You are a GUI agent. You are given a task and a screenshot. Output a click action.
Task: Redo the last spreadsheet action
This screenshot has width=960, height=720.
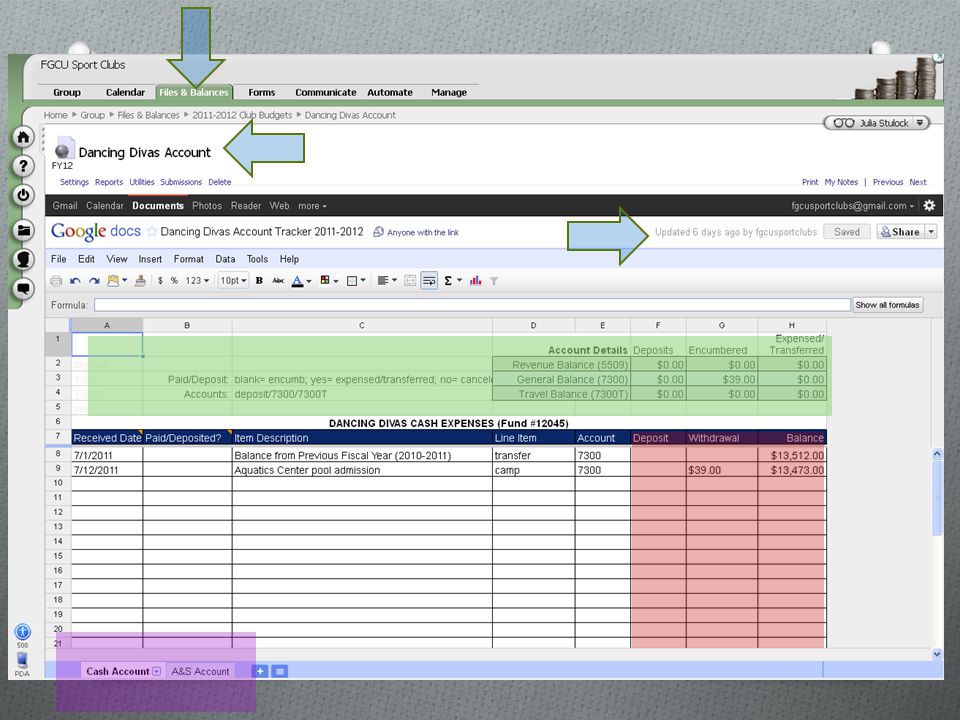pos(94,281)
